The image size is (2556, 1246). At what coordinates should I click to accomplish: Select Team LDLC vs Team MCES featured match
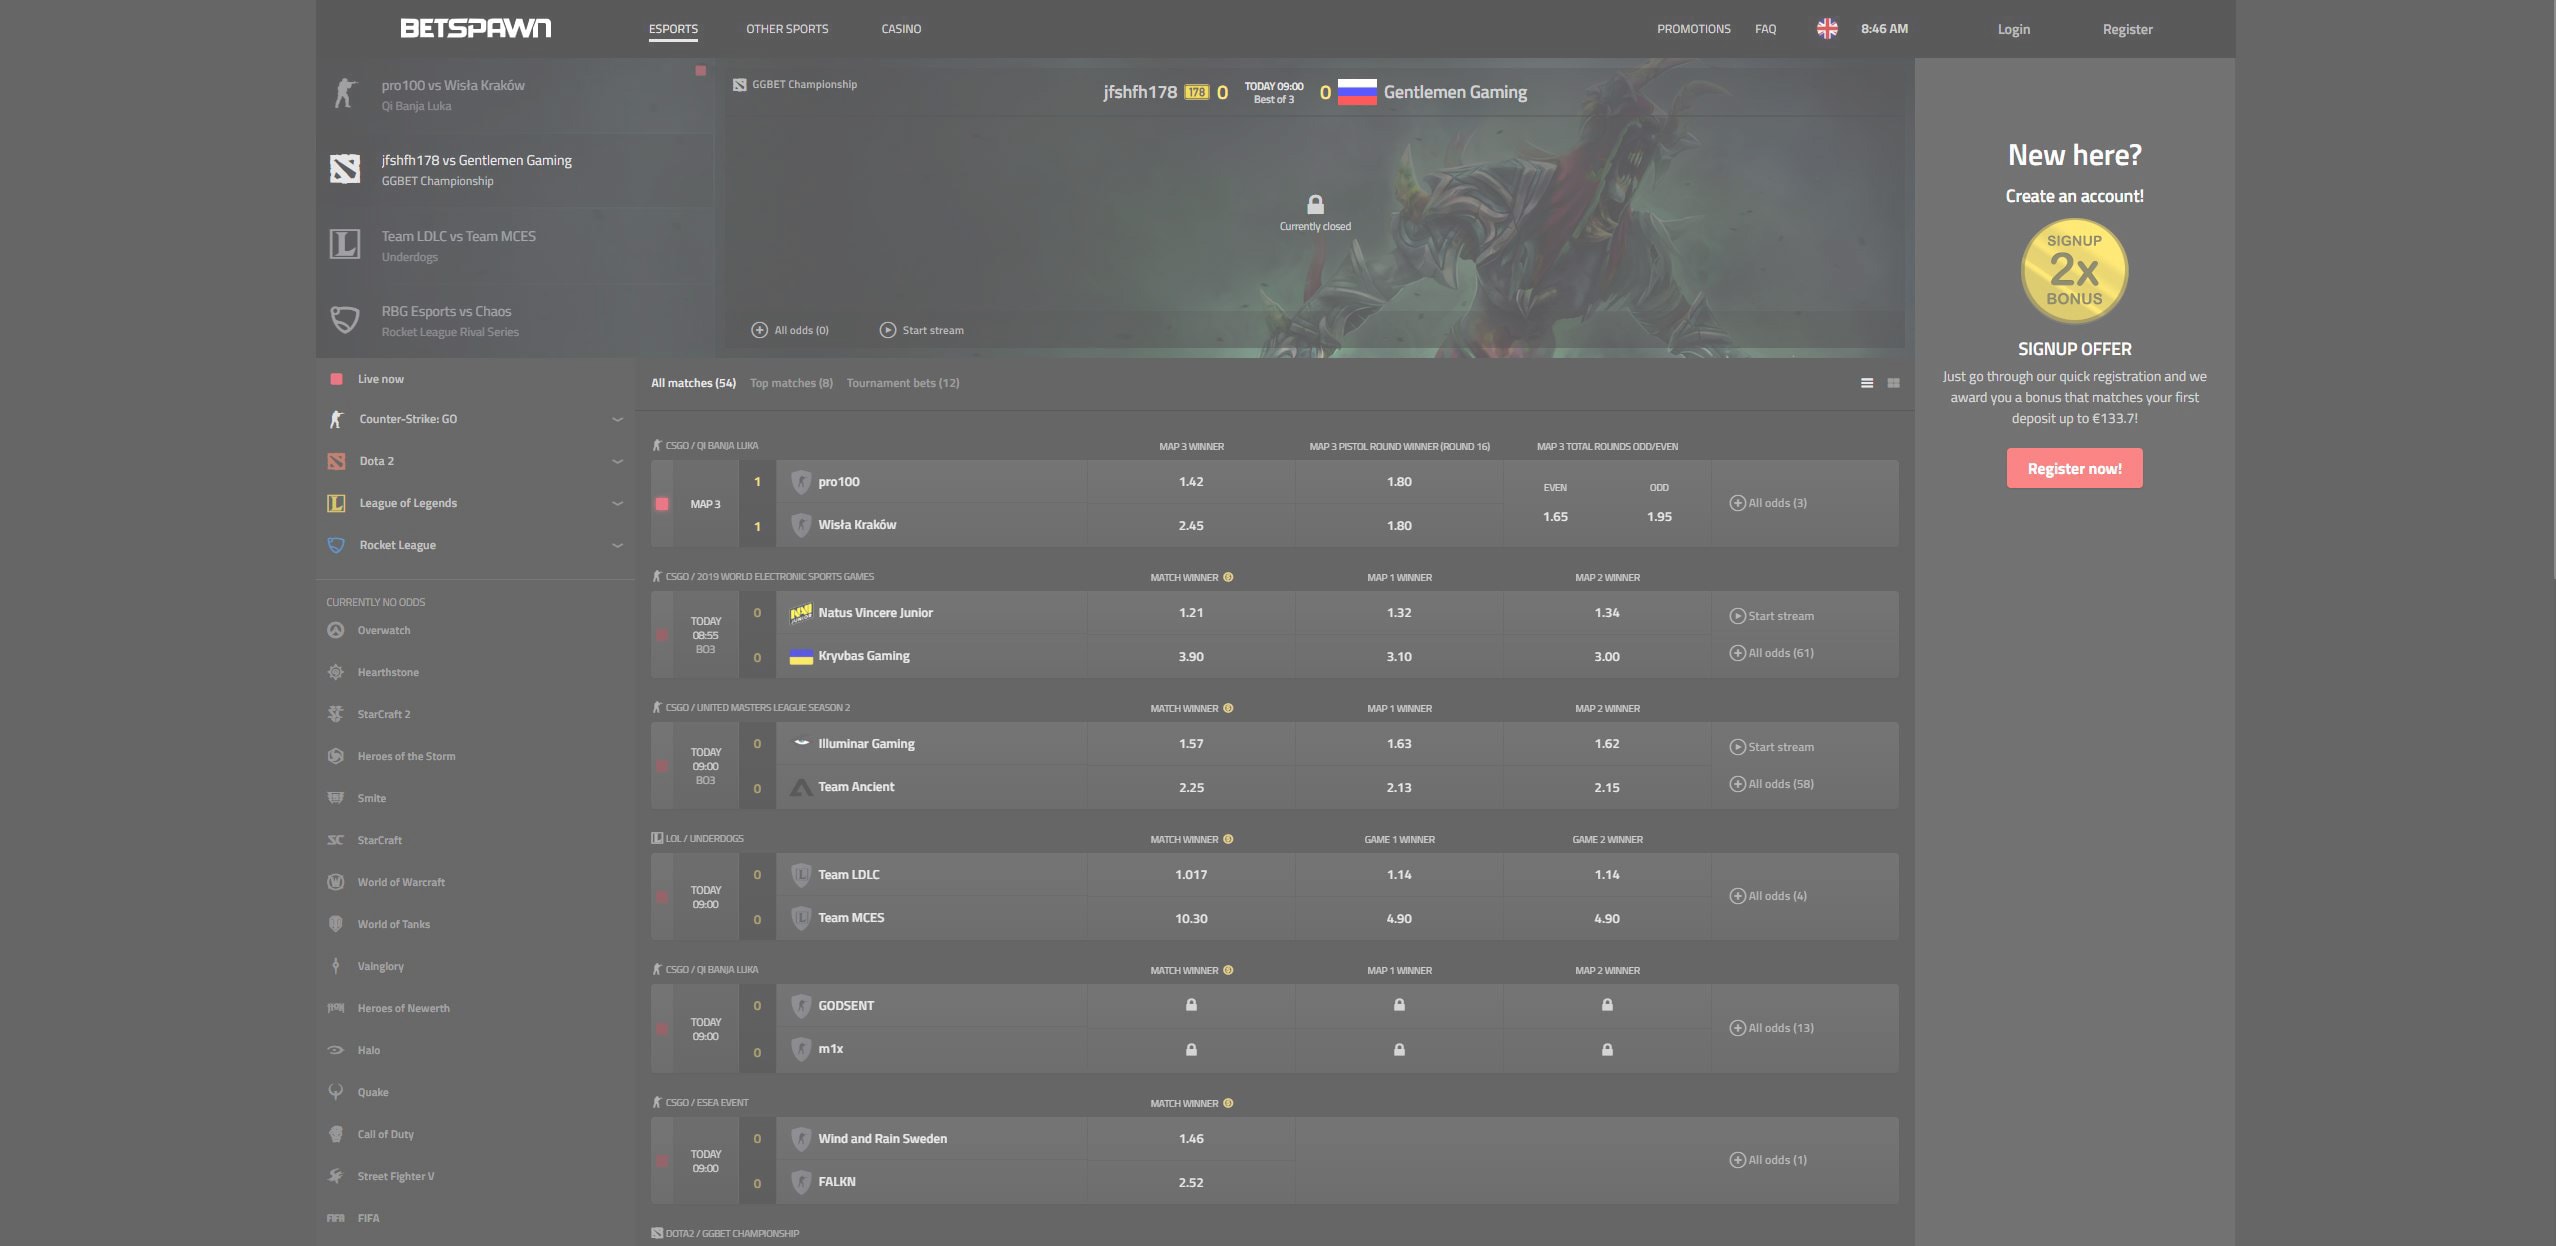click(x=515, y=245)
